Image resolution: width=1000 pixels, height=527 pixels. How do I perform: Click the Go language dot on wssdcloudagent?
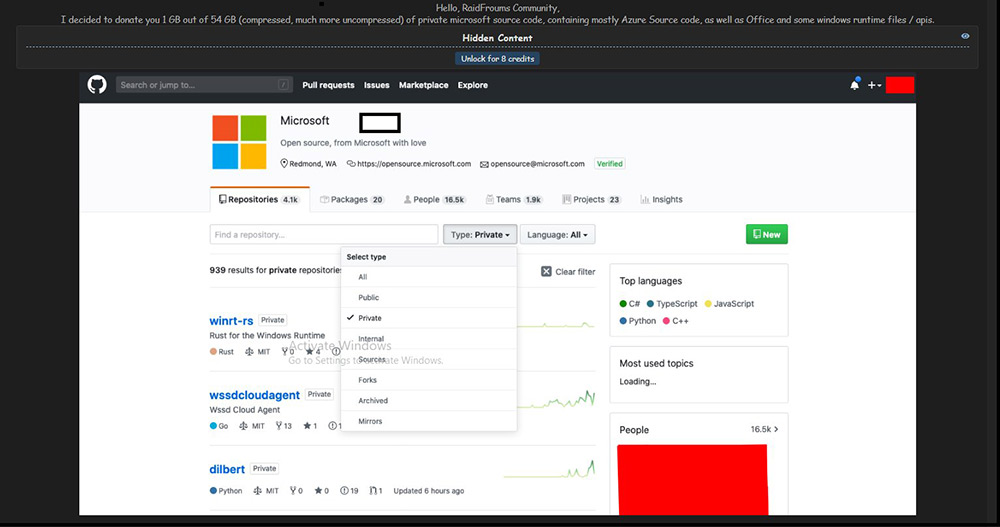tap(213, 426)
